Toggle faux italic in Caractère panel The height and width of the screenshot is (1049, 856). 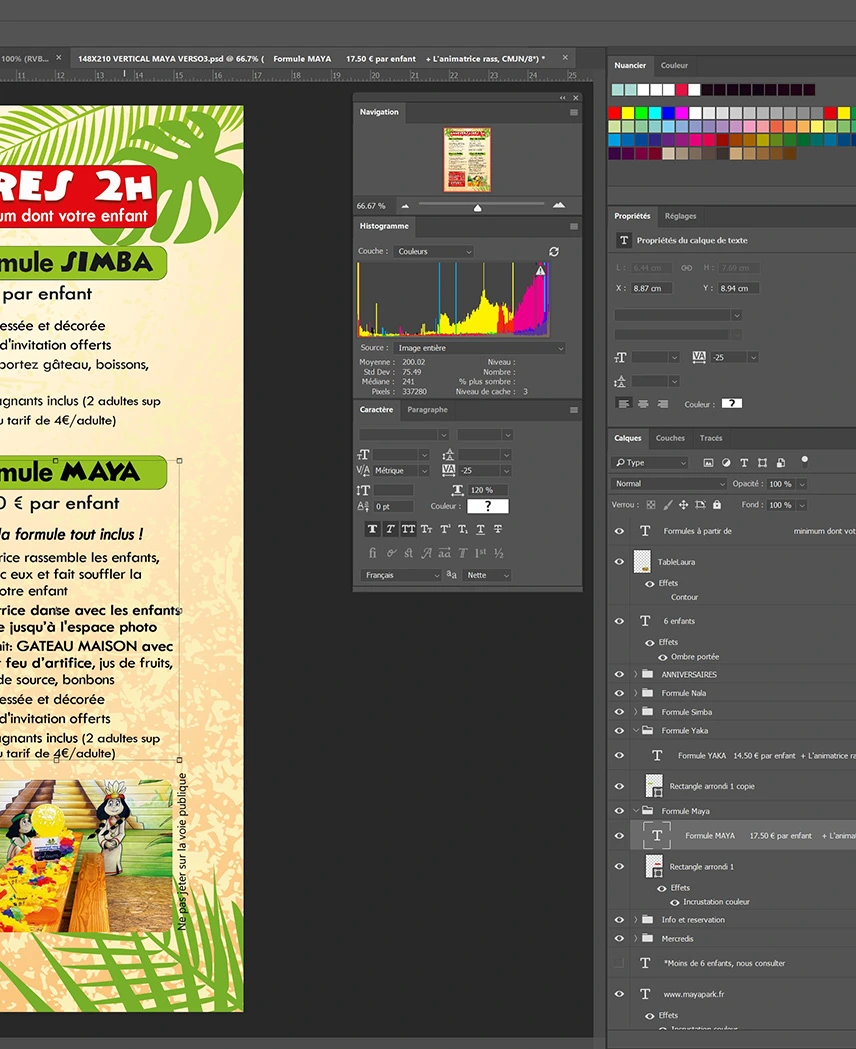coord(390,529)
